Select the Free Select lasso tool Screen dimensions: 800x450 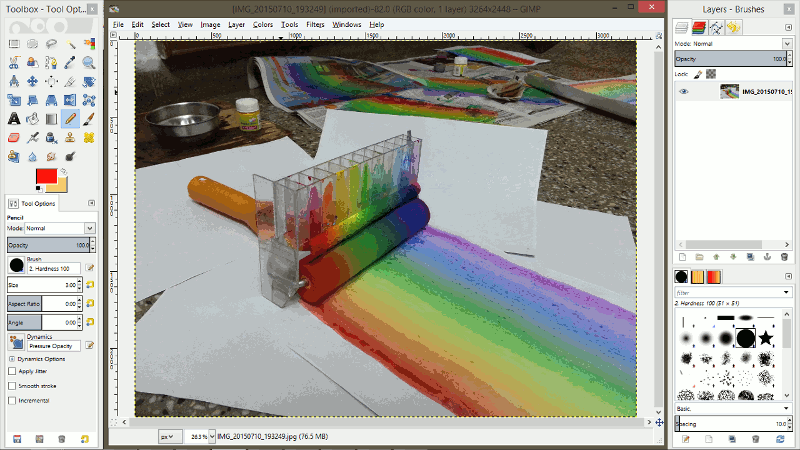(52, 44)
